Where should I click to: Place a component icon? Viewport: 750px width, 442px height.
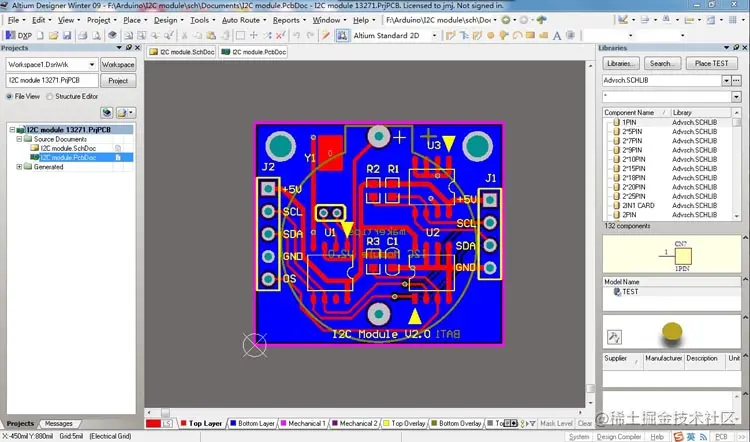(x=570, y=35)
